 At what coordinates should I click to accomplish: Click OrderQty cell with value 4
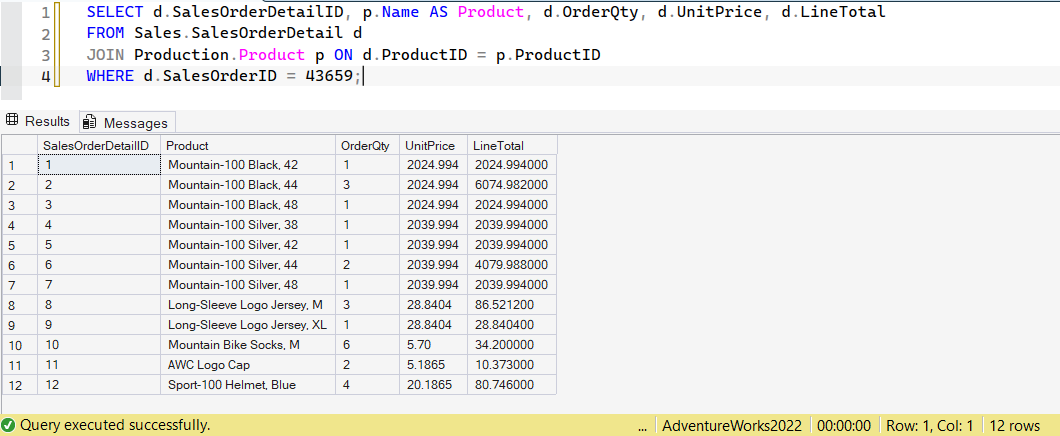(367, 385)
